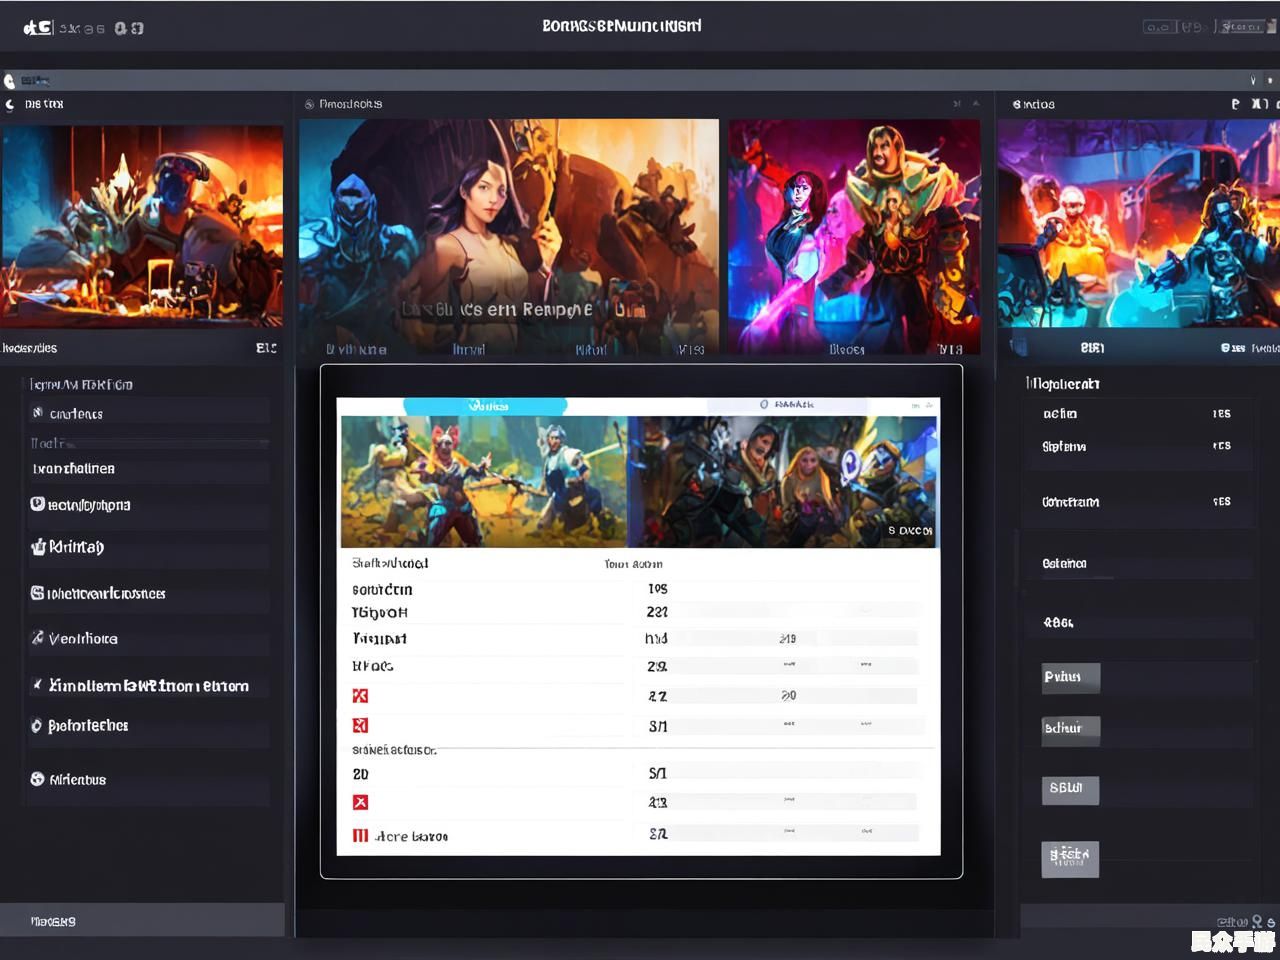1280x960 pixels.
Task: Click the bright forest battle banner in the dialog
Action: pos(484,481)
